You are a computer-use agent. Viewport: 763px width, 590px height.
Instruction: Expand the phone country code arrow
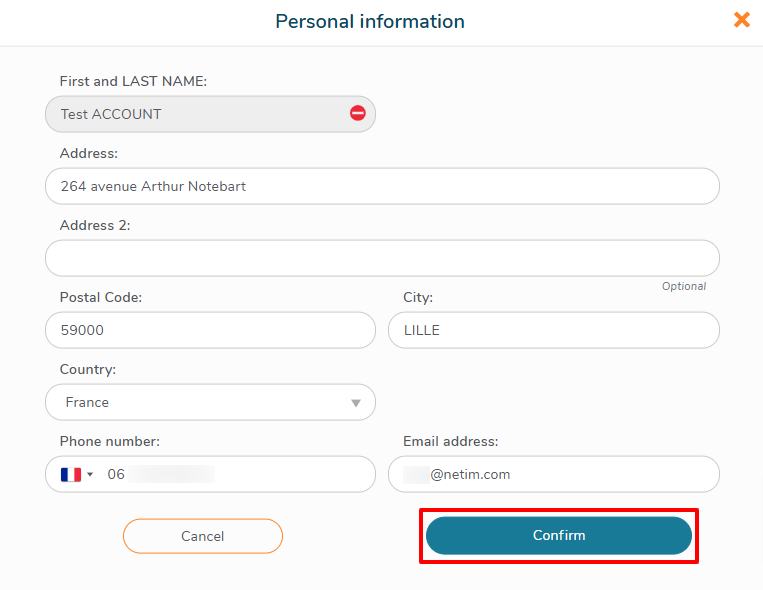[90, 474]
